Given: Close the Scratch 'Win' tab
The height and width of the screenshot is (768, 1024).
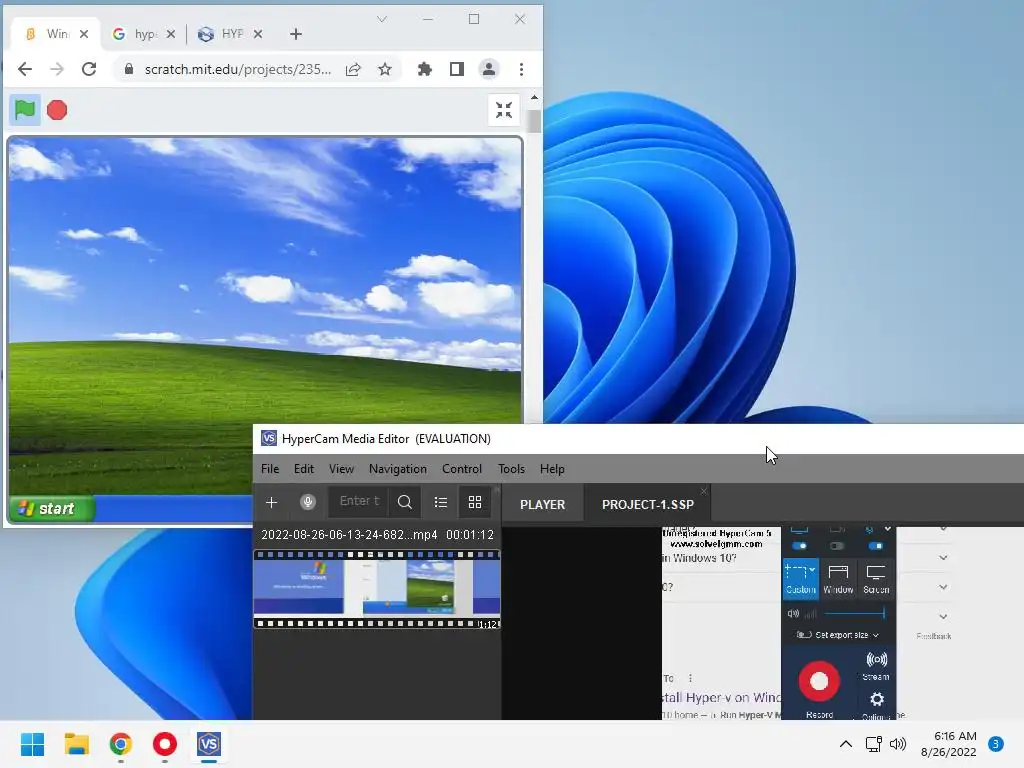Looking at the screenshot, I should (84, 34).
